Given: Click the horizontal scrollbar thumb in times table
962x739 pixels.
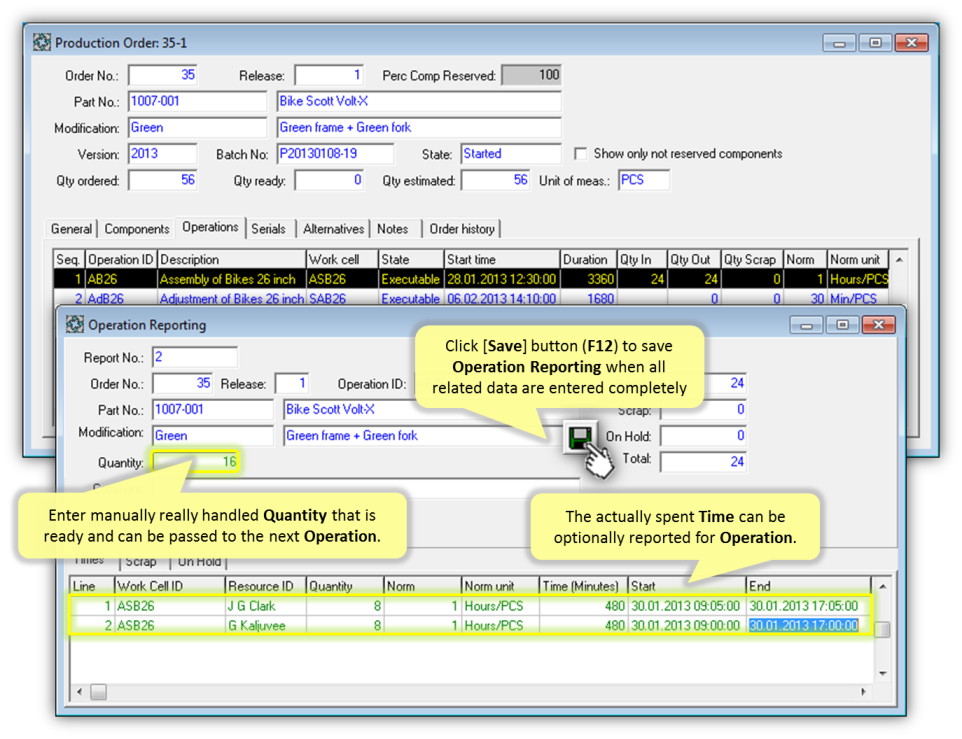Looking at the screenshot, I should (x=98, y=692).
